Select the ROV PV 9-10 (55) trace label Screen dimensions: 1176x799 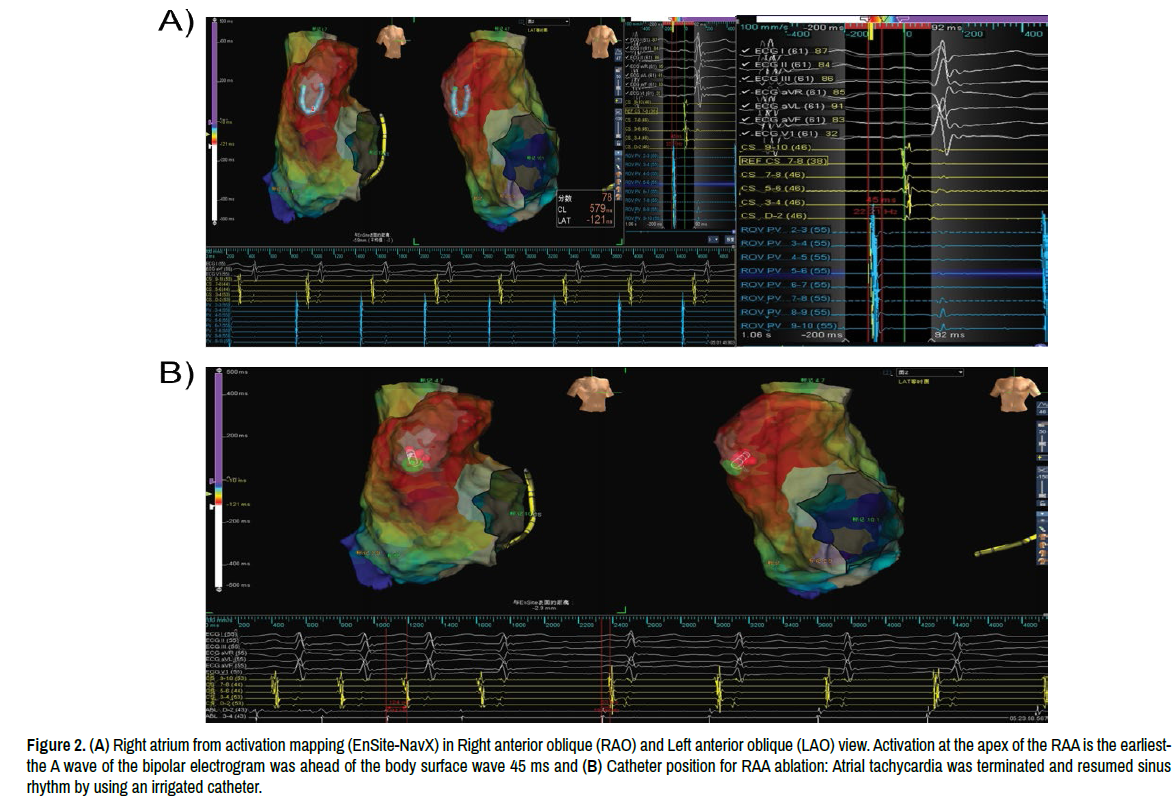click(x=789, y=326)
